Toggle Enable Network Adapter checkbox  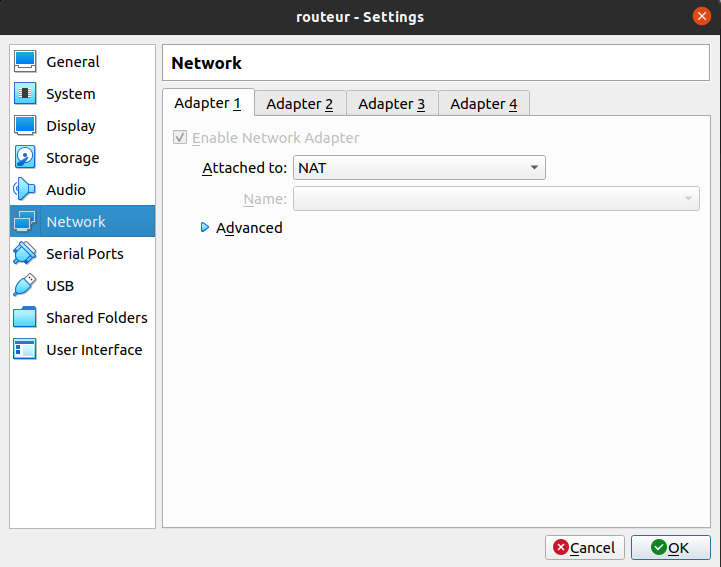[x=180, y=138]
